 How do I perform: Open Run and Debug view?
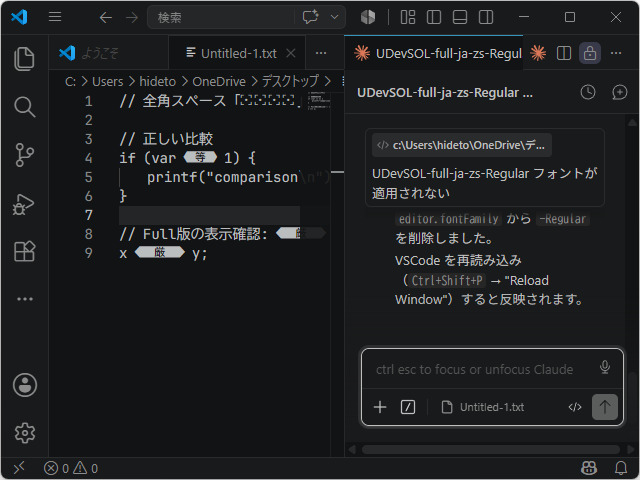tap(24, 204)
